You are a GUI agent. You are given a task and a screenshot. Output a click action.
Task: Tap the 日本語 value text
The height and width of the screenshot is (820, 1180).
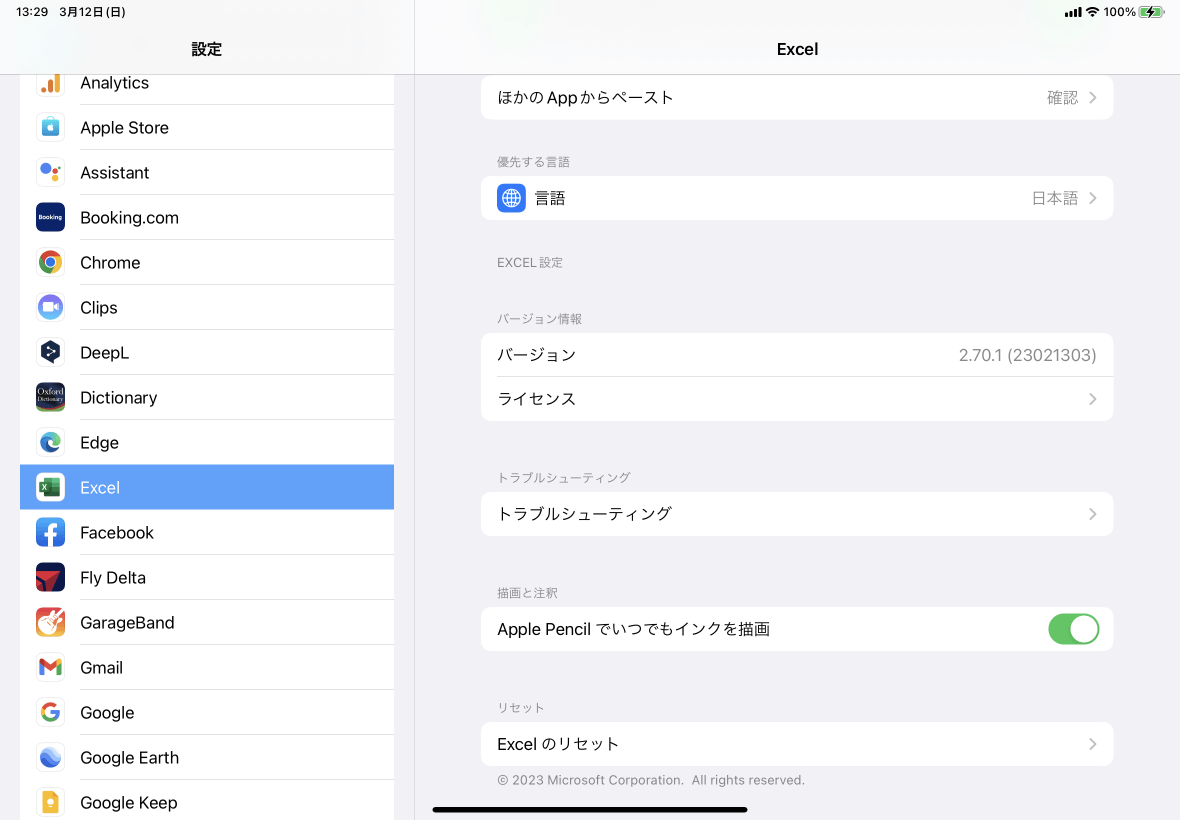pyautogui.click(x=1054, y=198)
